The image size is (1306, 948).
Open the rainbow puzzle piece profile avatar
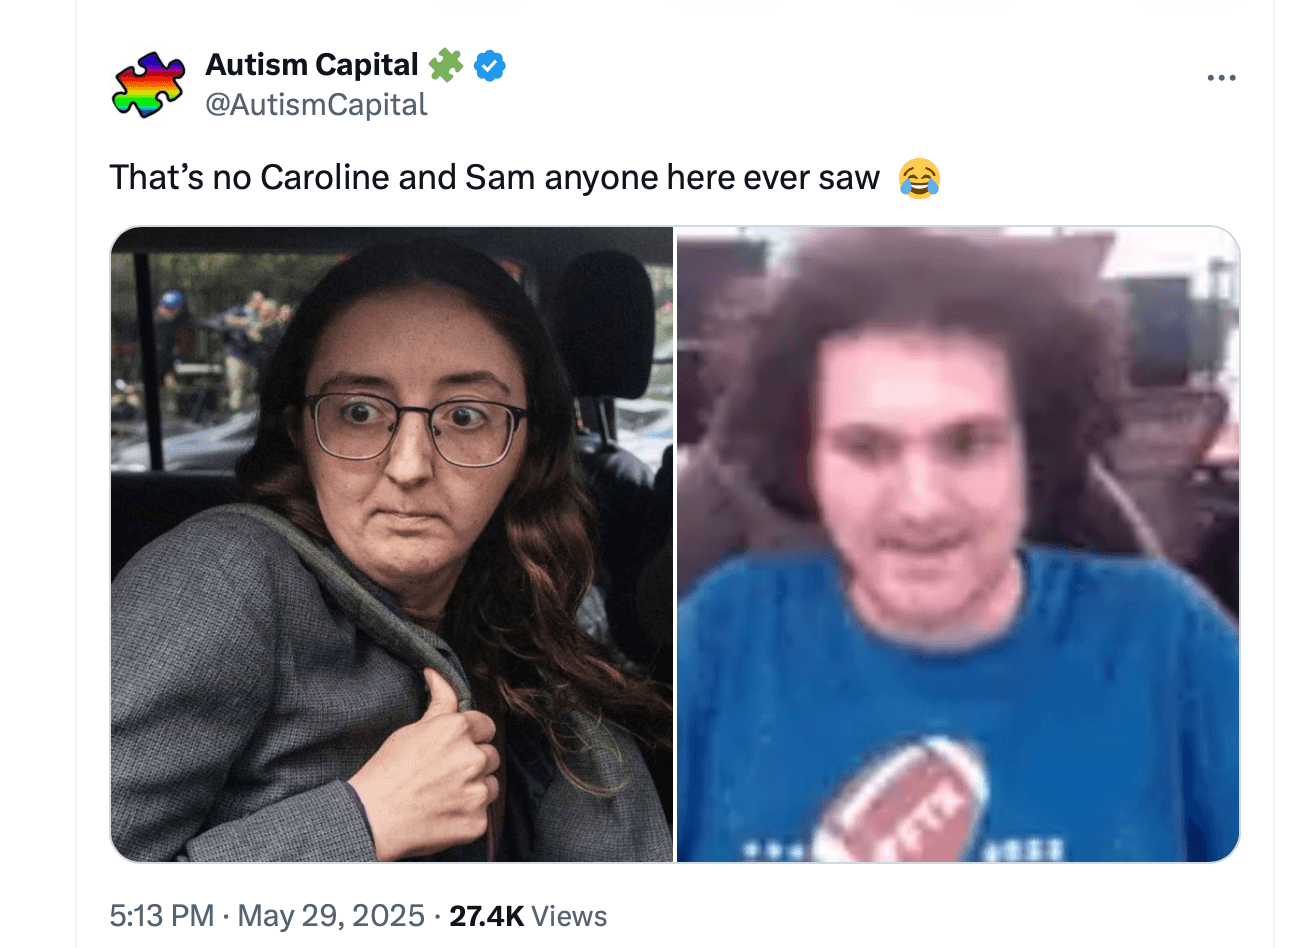[149, 85]
